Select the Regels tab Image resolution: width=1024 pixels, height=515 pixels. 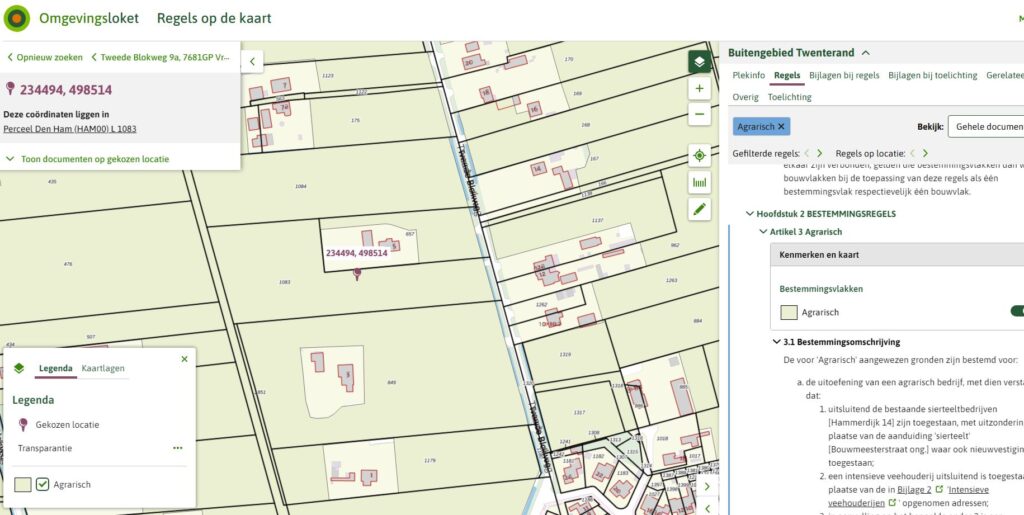point(787,75)
